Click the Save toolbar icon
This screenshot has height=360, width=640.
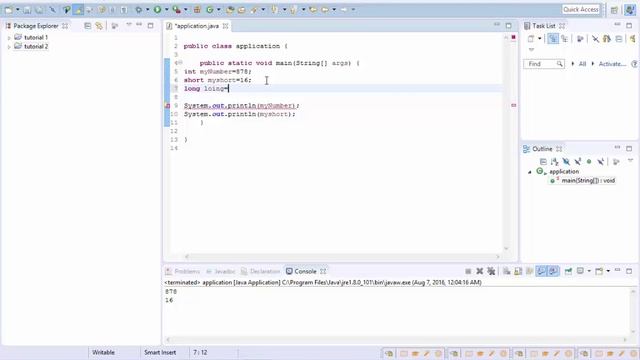pyautogui.click(x=27, y=9)
